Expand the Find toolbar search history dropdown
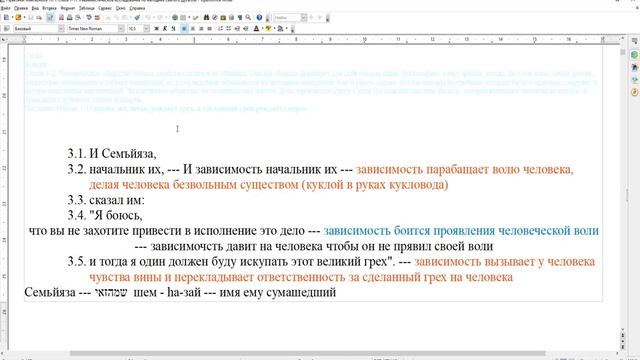640x360 pixels. 304,18
